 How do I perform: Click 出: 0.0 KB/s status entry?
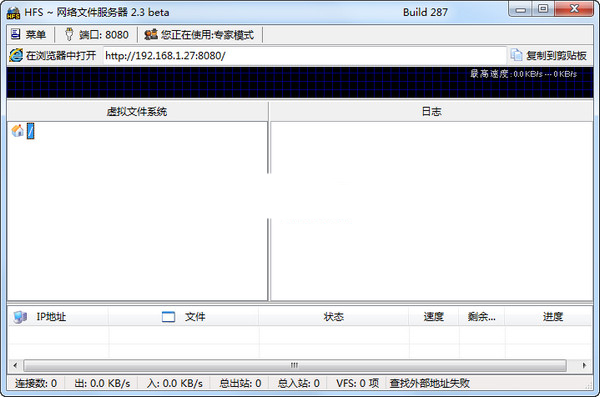pos(102,383)
